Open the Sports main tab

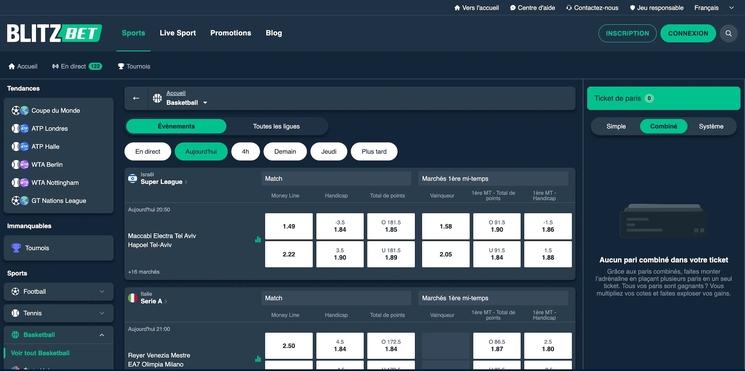[x=134, y=33]
